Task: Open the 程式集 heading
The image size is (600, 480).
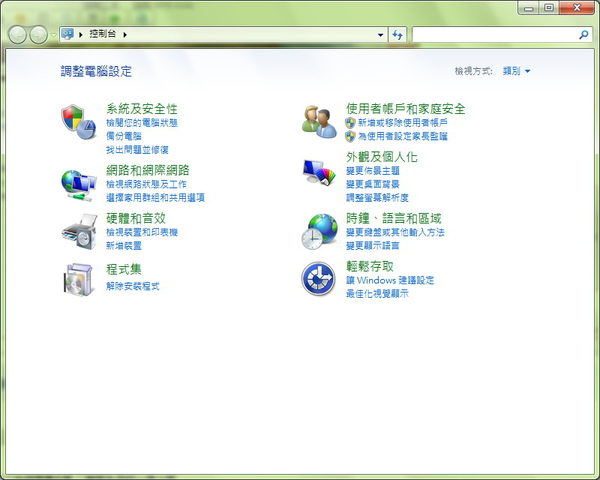Action: click(124, 269)
